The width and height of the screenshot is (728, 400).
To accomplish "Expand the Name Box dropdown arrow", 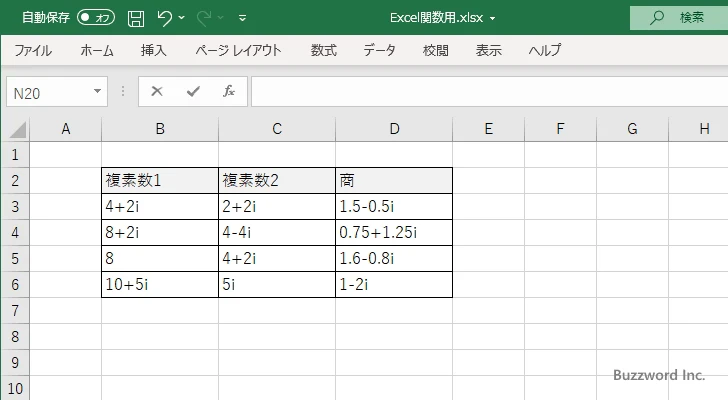I will tap(97, 91).
